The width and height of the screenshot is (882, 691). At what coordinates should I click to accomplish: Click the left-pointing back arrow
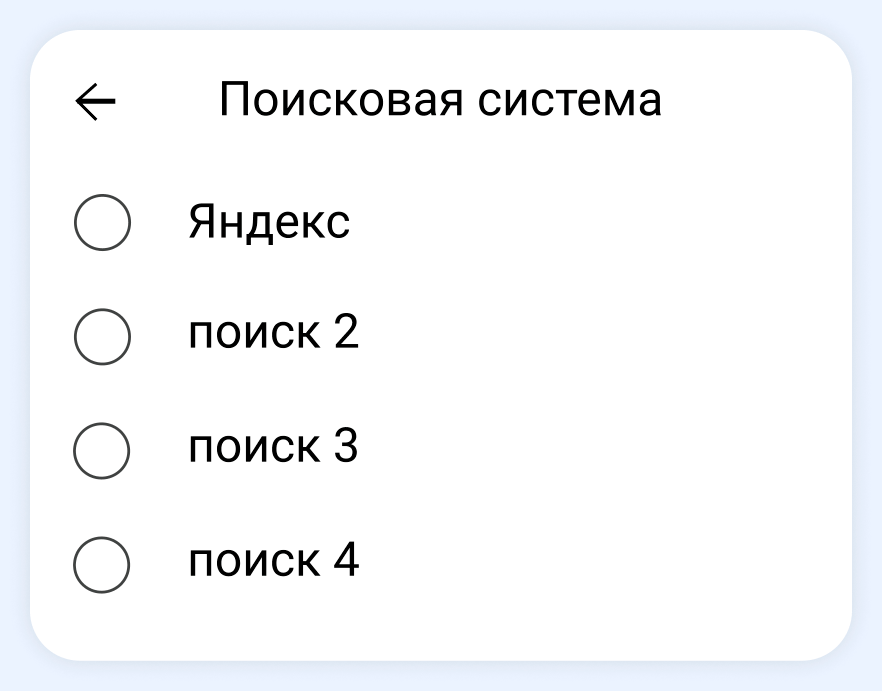[96, 101]
